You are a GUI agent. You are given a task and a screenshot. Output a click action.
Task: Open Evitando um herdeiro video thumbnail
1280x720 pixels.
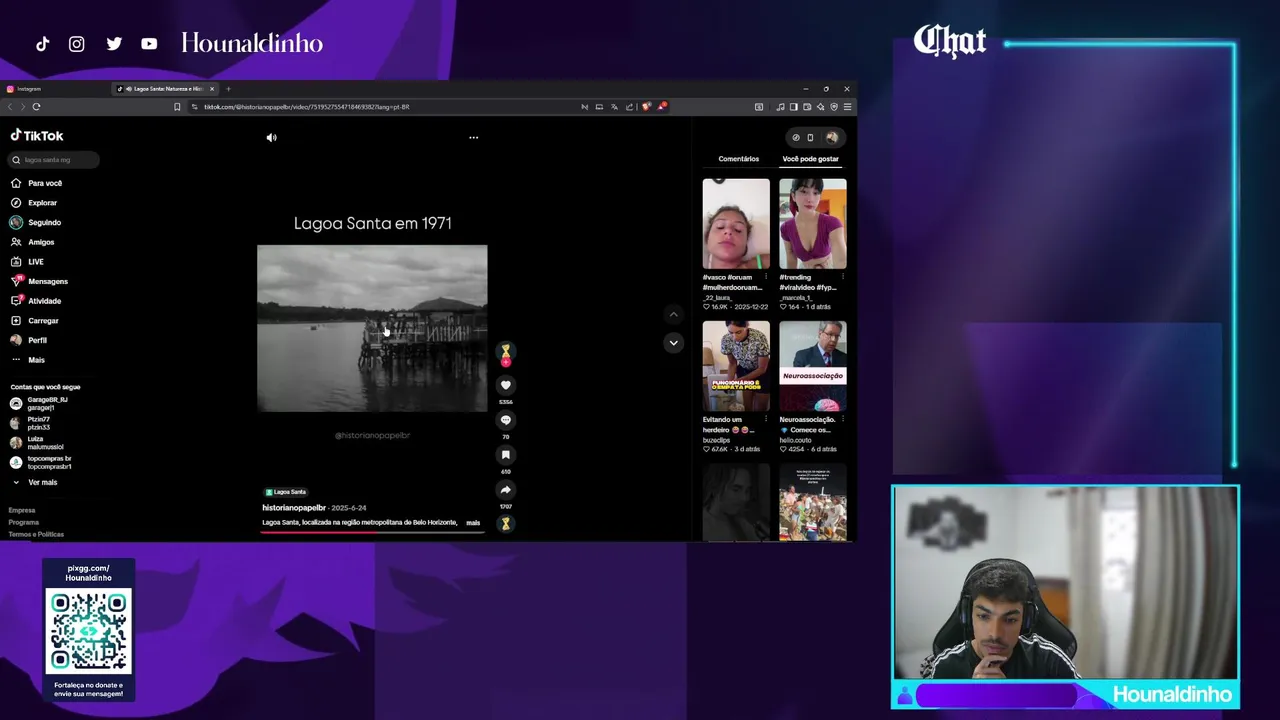point(736,366)
